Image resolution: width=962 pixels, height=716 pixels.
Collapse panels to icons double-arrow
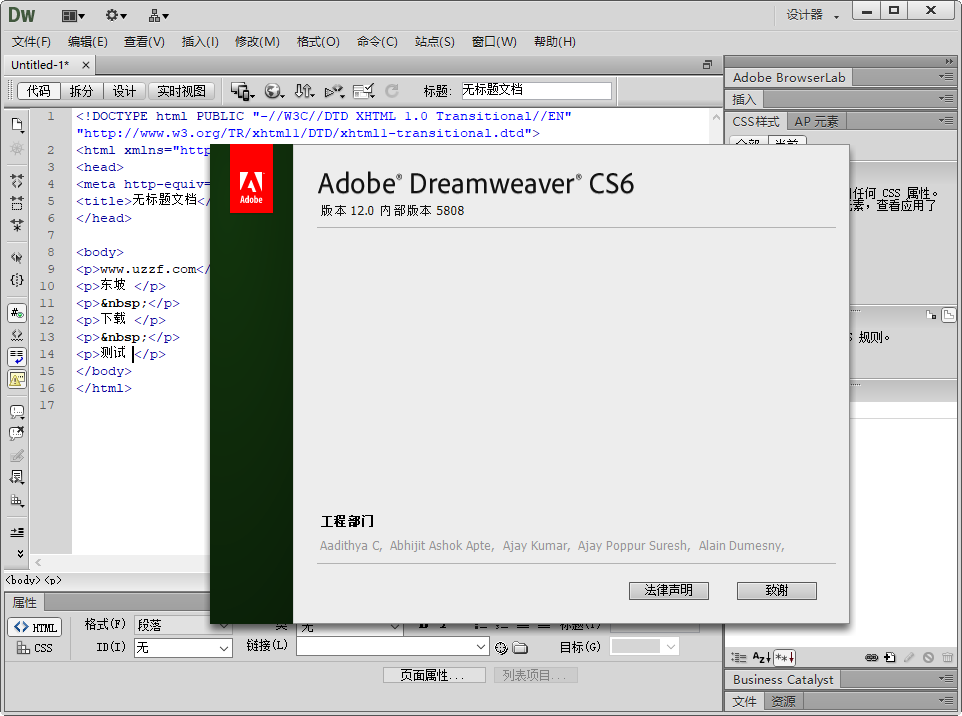point(949,61)
